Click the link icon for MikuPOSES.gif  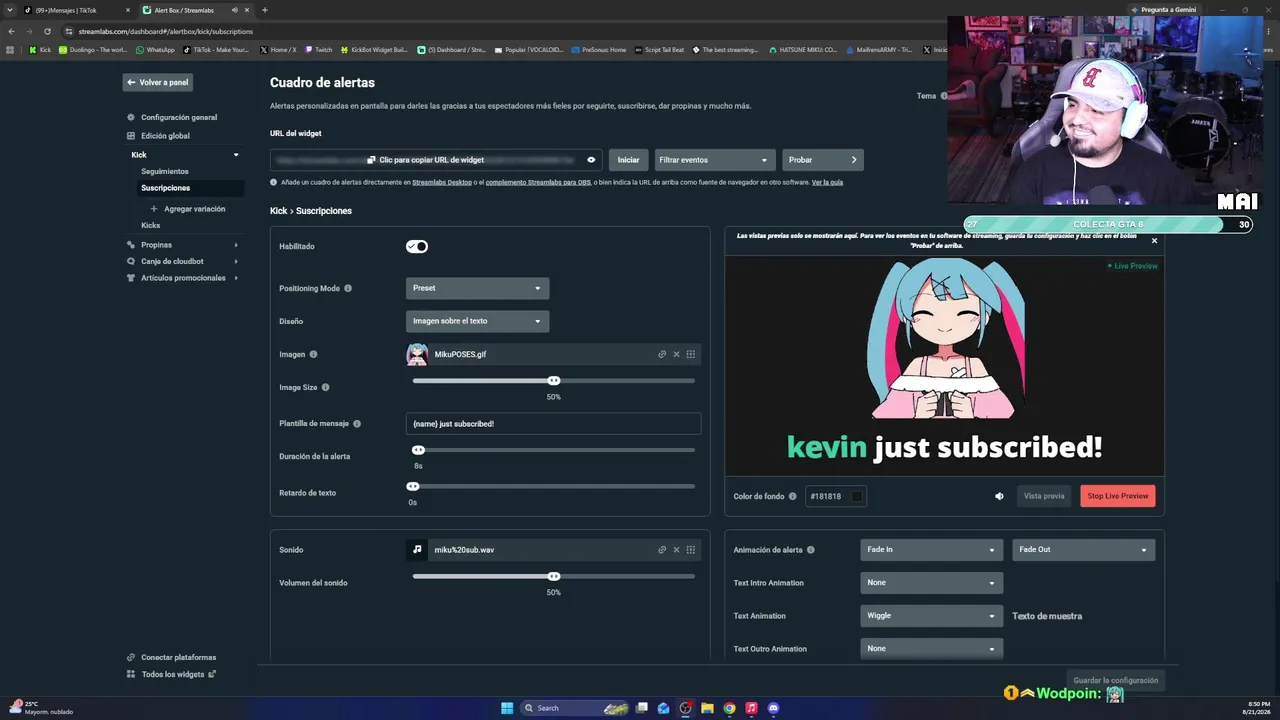coord(662,354)
